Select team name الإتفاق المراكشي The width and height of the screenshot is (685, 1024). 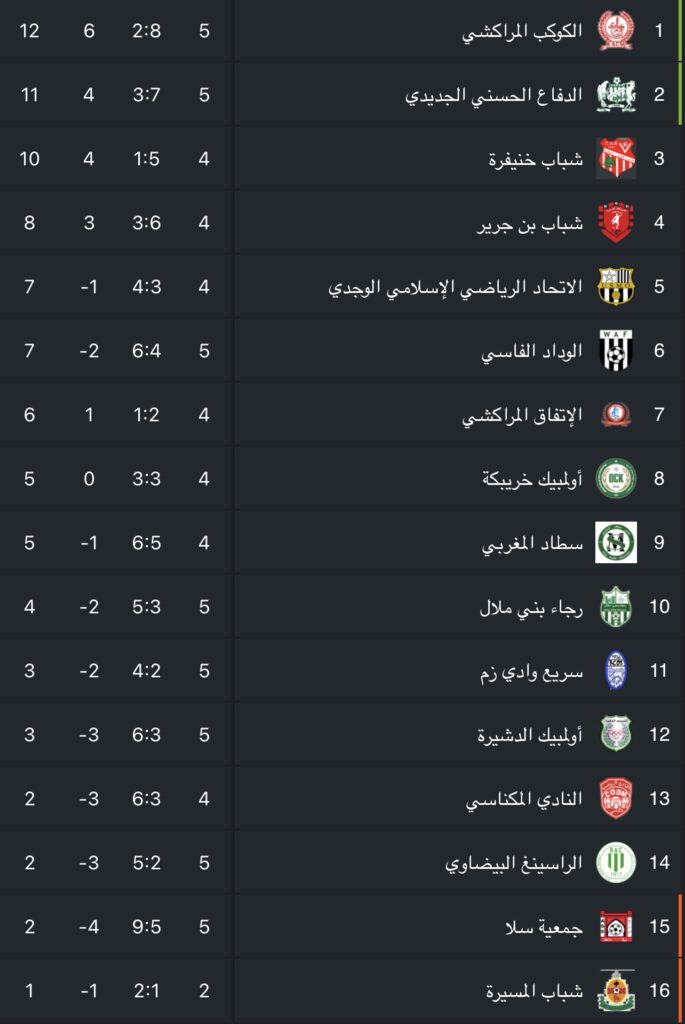(x=522, y=415)
